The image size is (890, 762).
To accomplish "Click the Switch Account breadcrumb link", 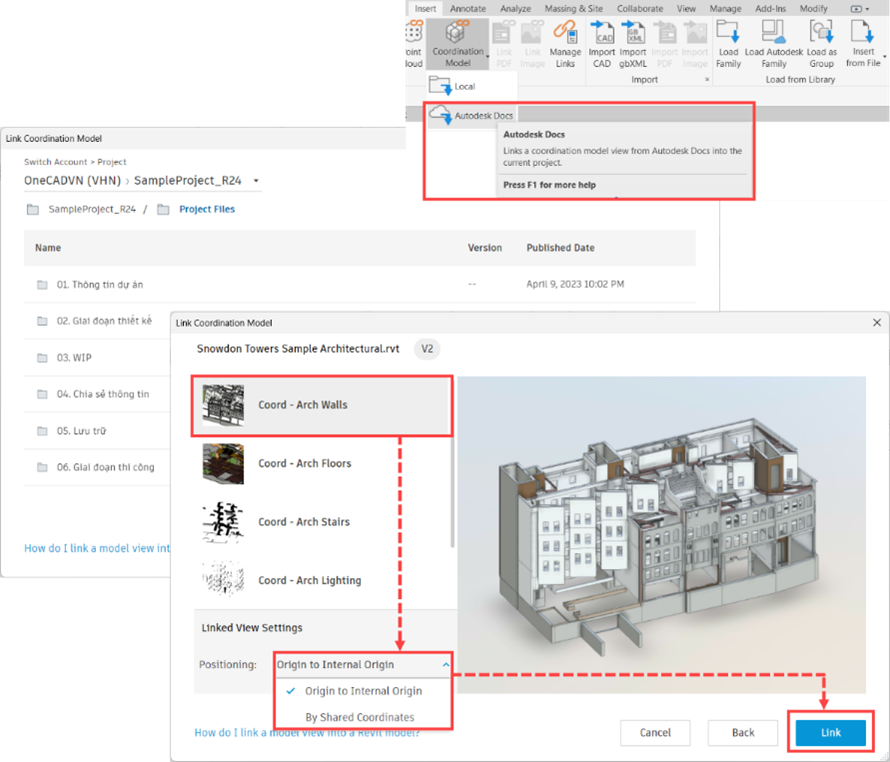I will 56,162.
